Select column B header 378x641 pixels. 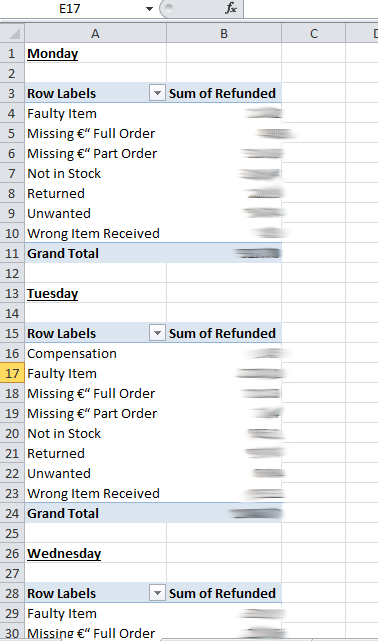[224, 33]
